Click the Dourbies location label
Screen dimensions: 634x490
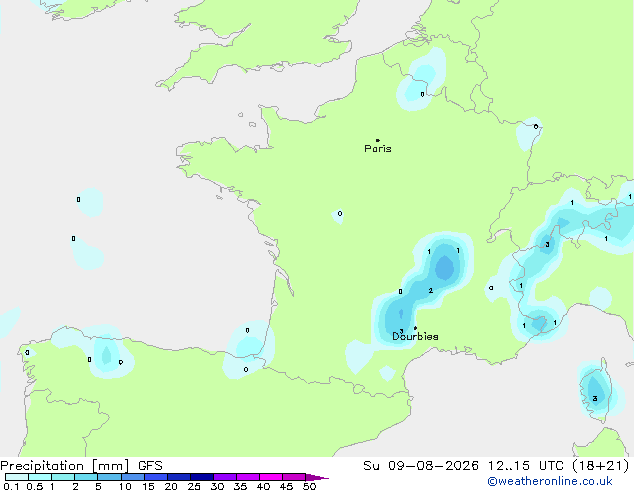click(415, 336)
